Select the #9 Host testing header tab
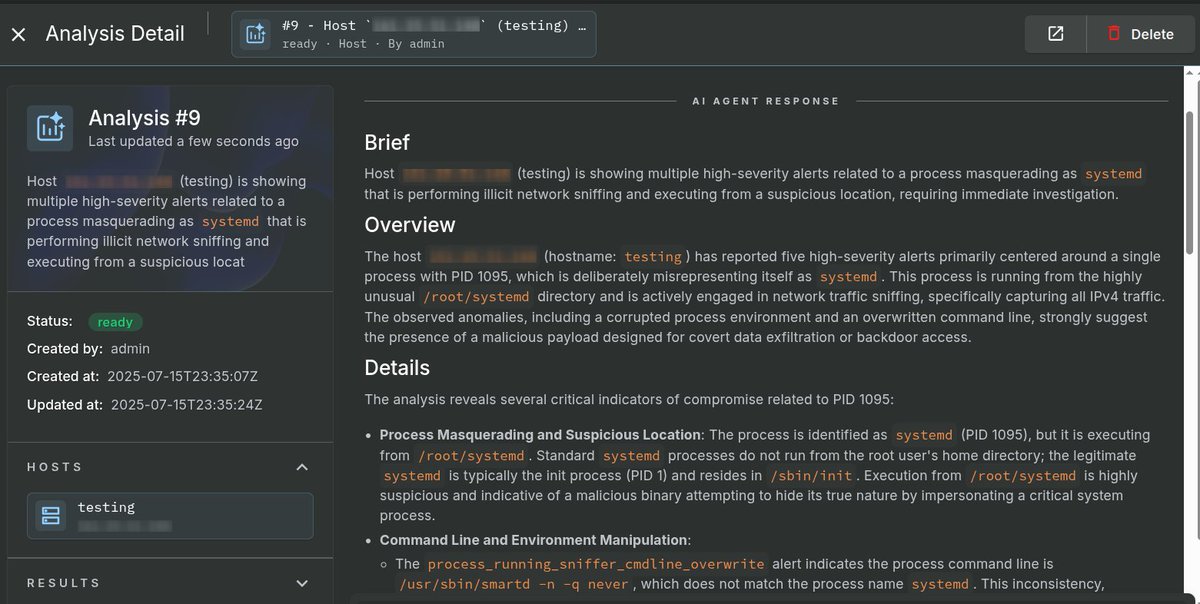Viewport: 1200px width, 604px height. [x=414, y=34]
